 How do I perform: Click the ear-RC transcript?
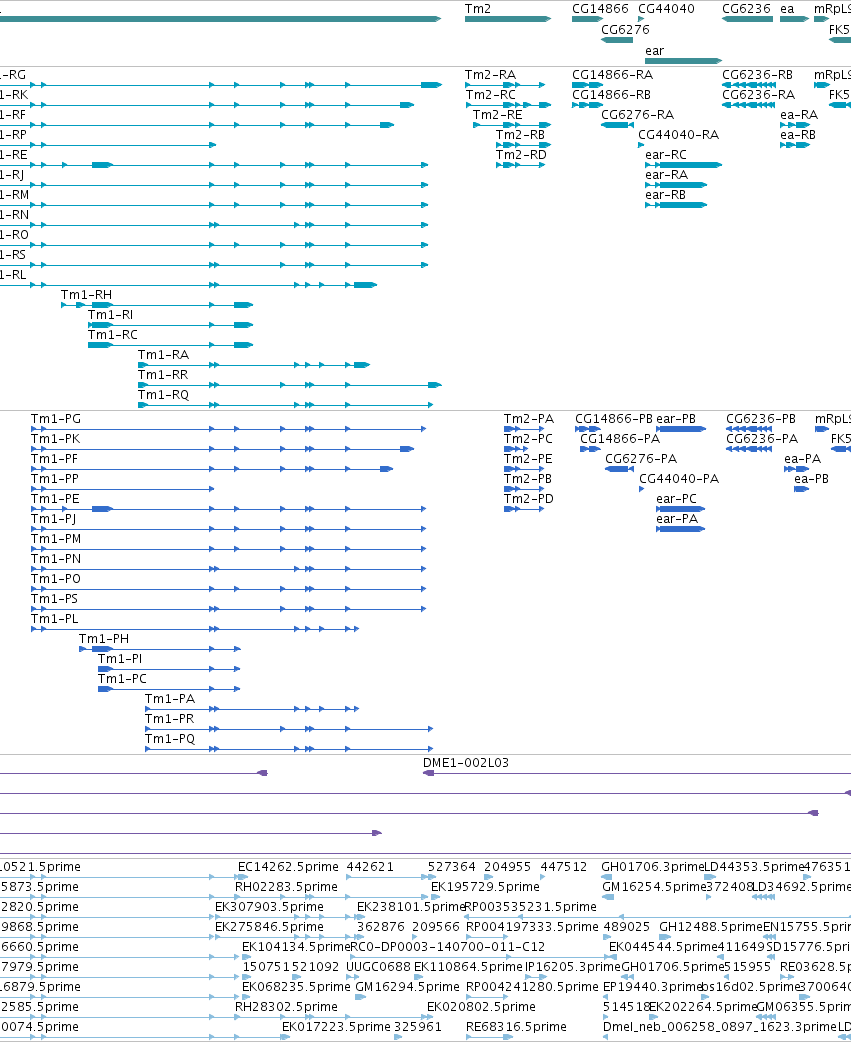tap(683, 165)
